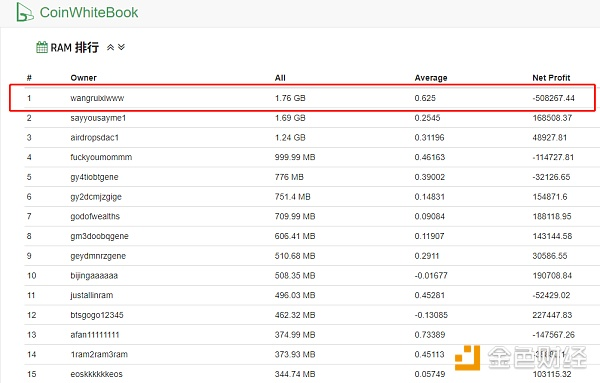600x383 pixels.
Task: Click the average value 0.31196
Action: (430, 137)
